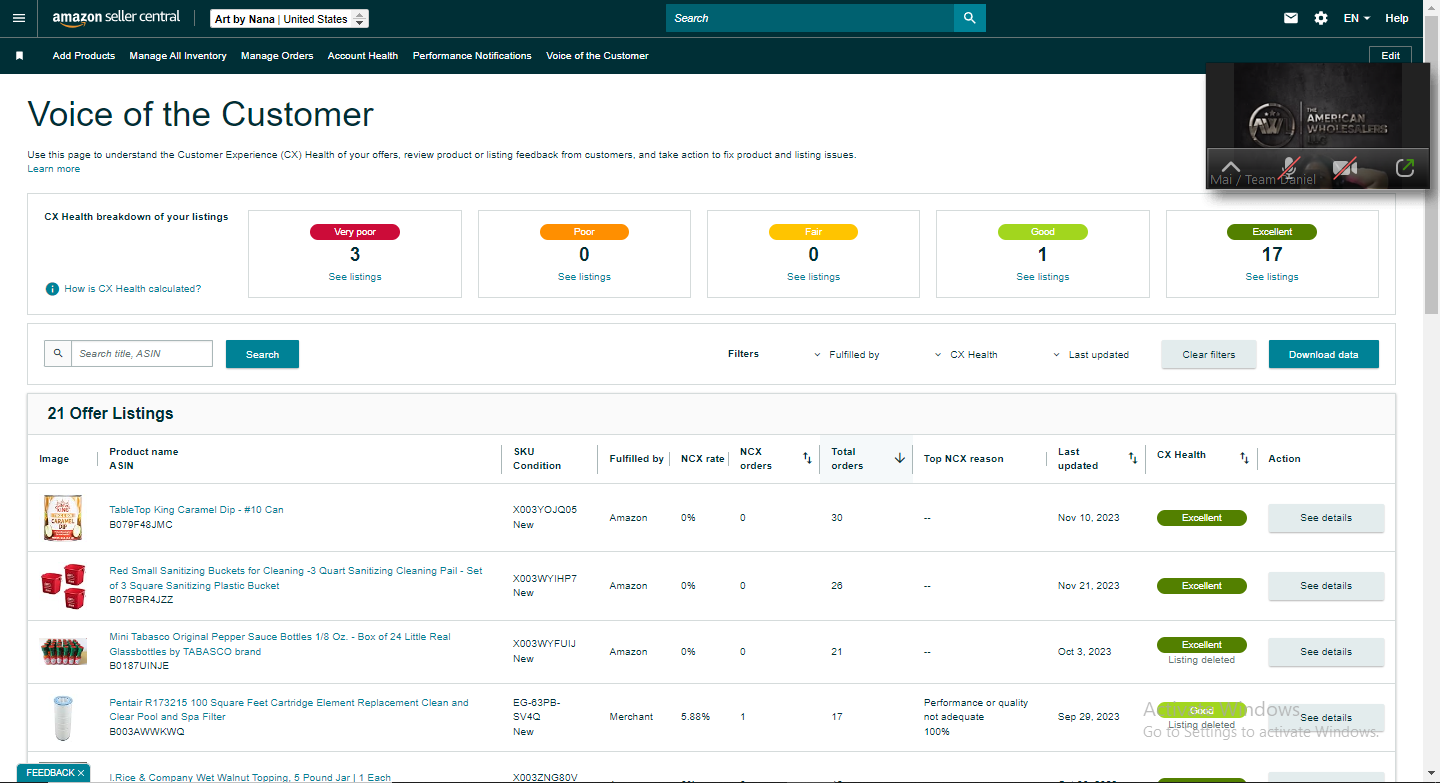Expand the Fulfilled by filter
Viewport: 1440px width, 783px height.
coord(847,355)
